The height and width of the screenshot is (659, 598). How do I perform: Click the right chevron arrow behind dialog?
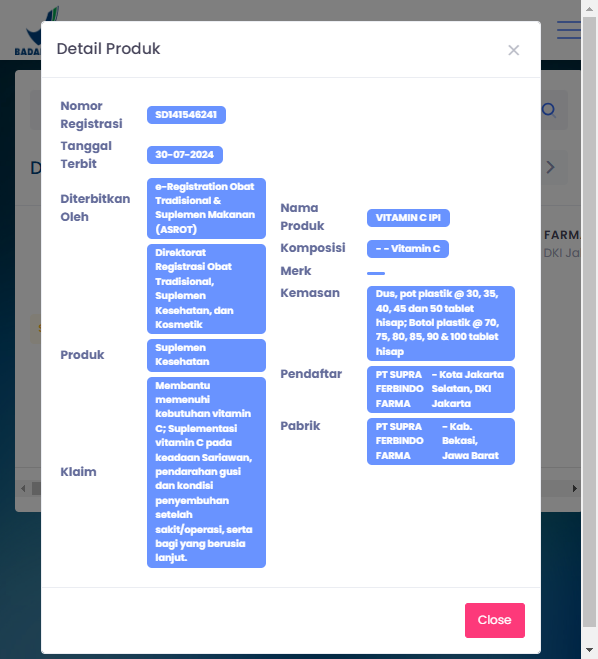click(550, 167)
